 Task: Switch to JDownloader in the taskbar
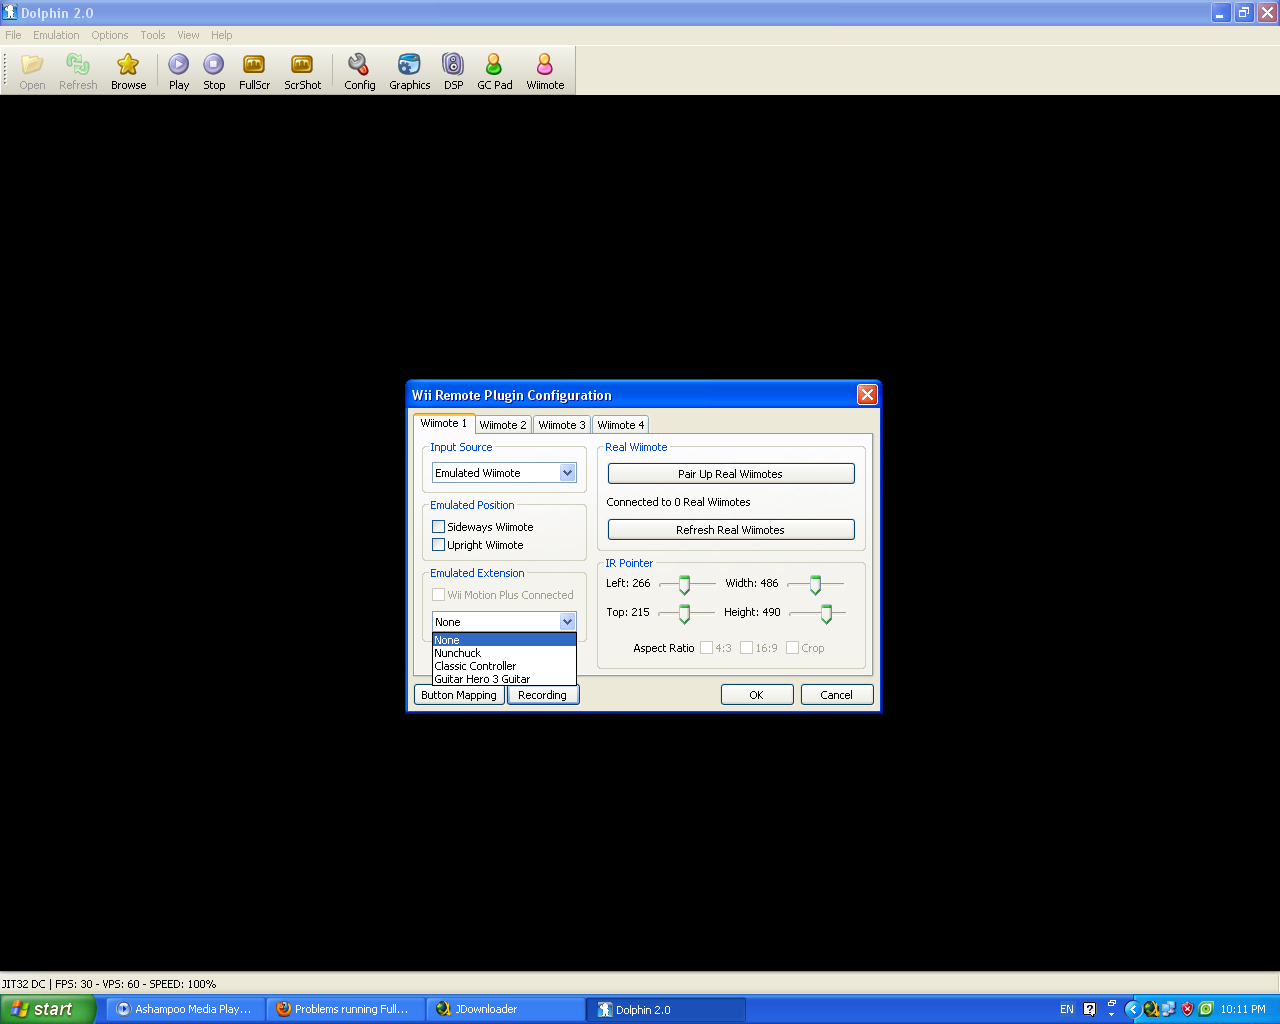tap(506, 1009)
